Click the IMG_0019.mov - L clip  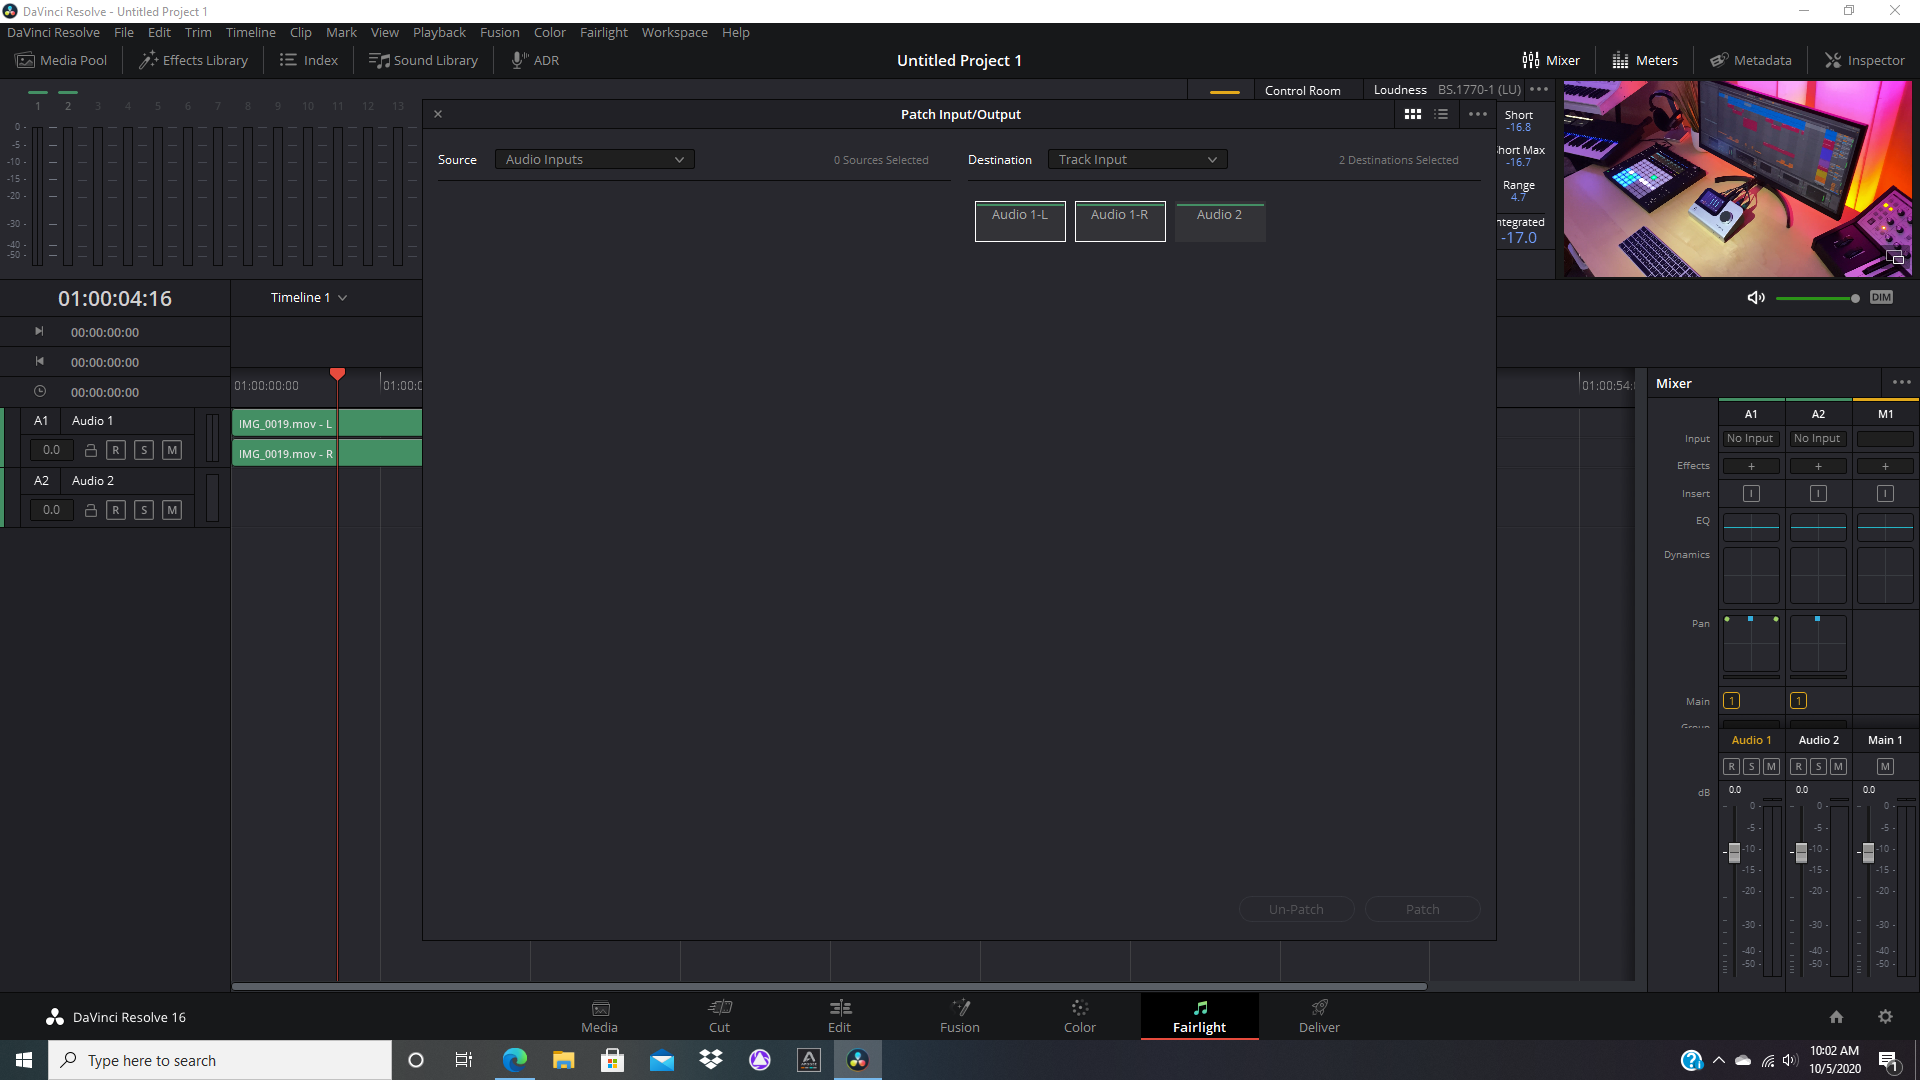tap(327, 423)
